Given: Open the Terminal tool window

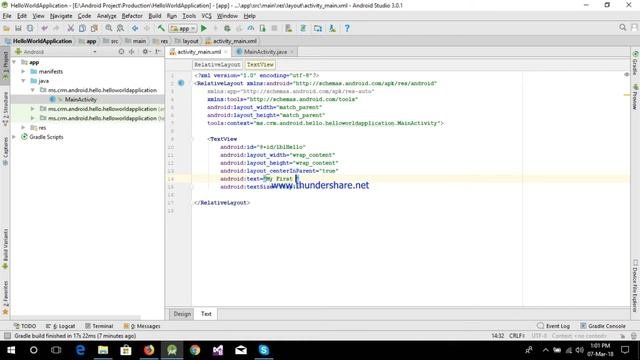Looking at the screenshot, I should pos(99,326).
